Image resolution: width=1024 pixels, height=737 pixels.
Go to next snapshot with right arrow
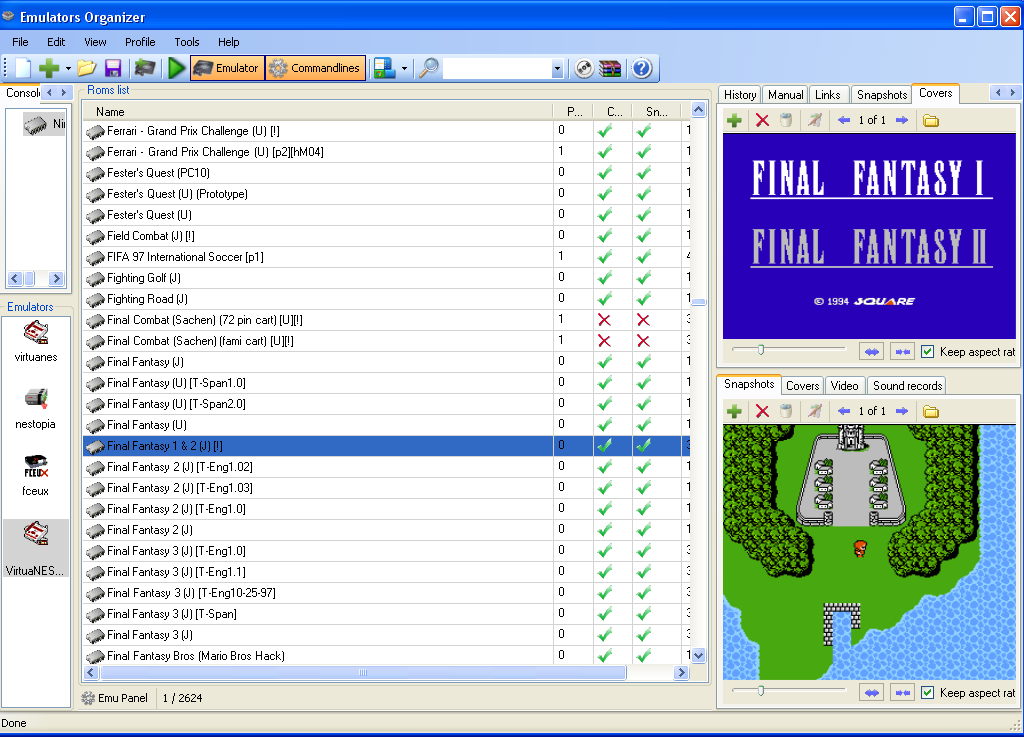[902, 411]
